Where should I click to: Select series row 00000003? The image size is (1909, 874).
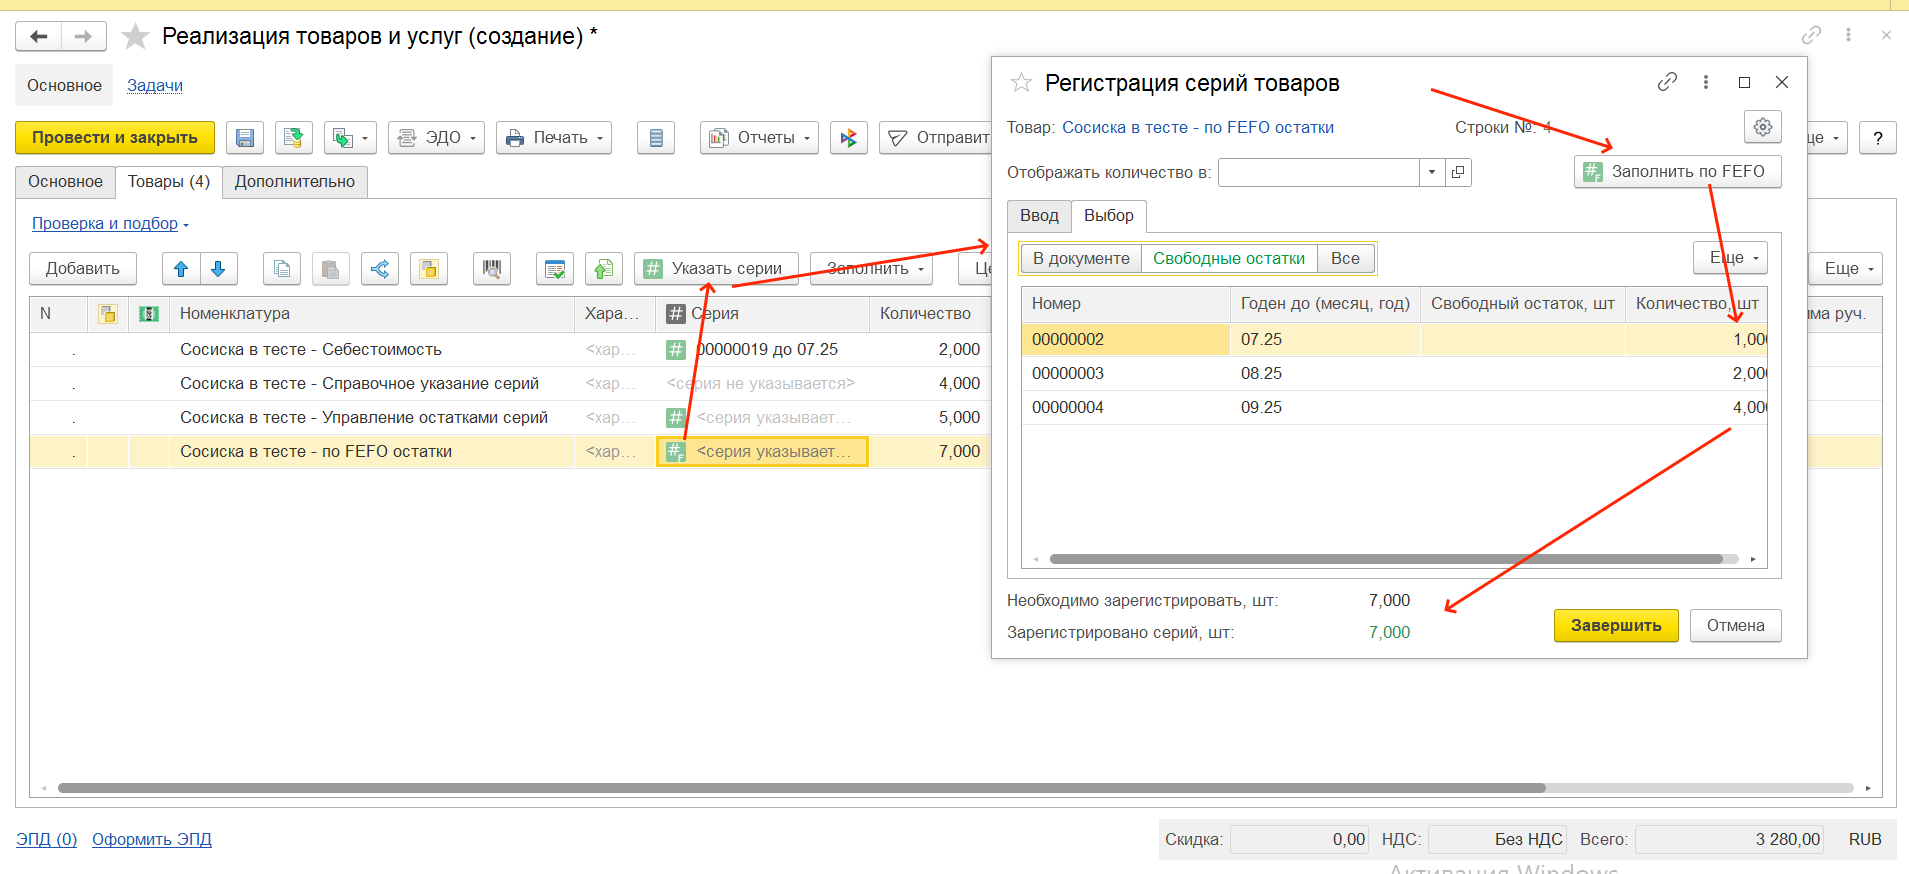tap(1068, 373)
